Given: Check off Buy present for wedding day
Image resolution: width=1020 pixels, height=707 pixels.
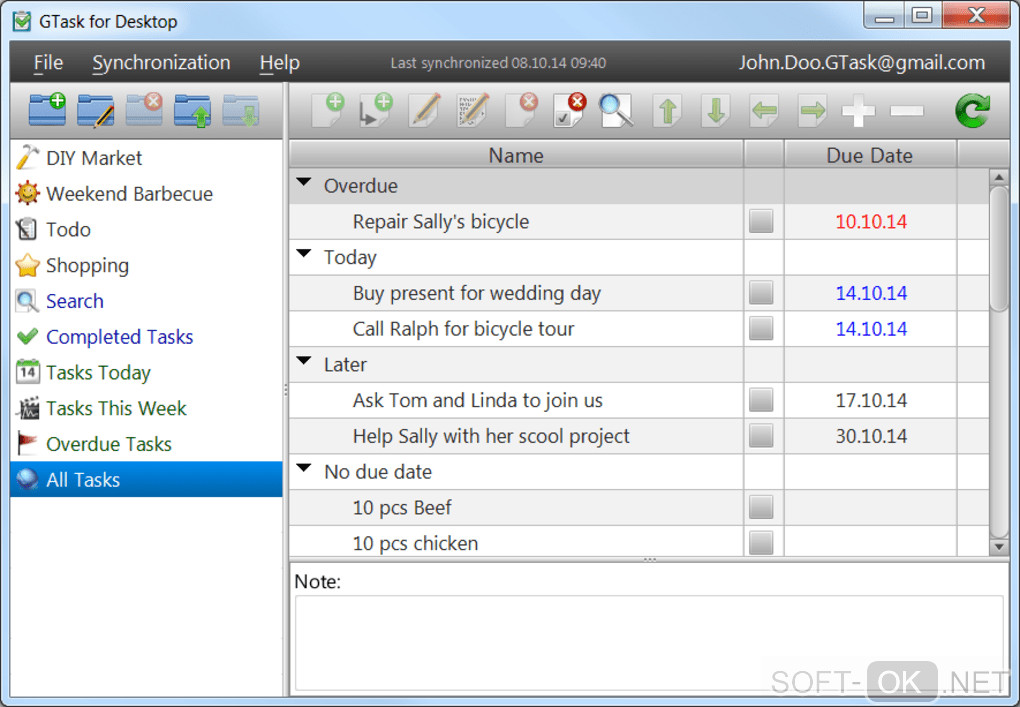Looking at the screenshot, I should click(x=761, y=293).
